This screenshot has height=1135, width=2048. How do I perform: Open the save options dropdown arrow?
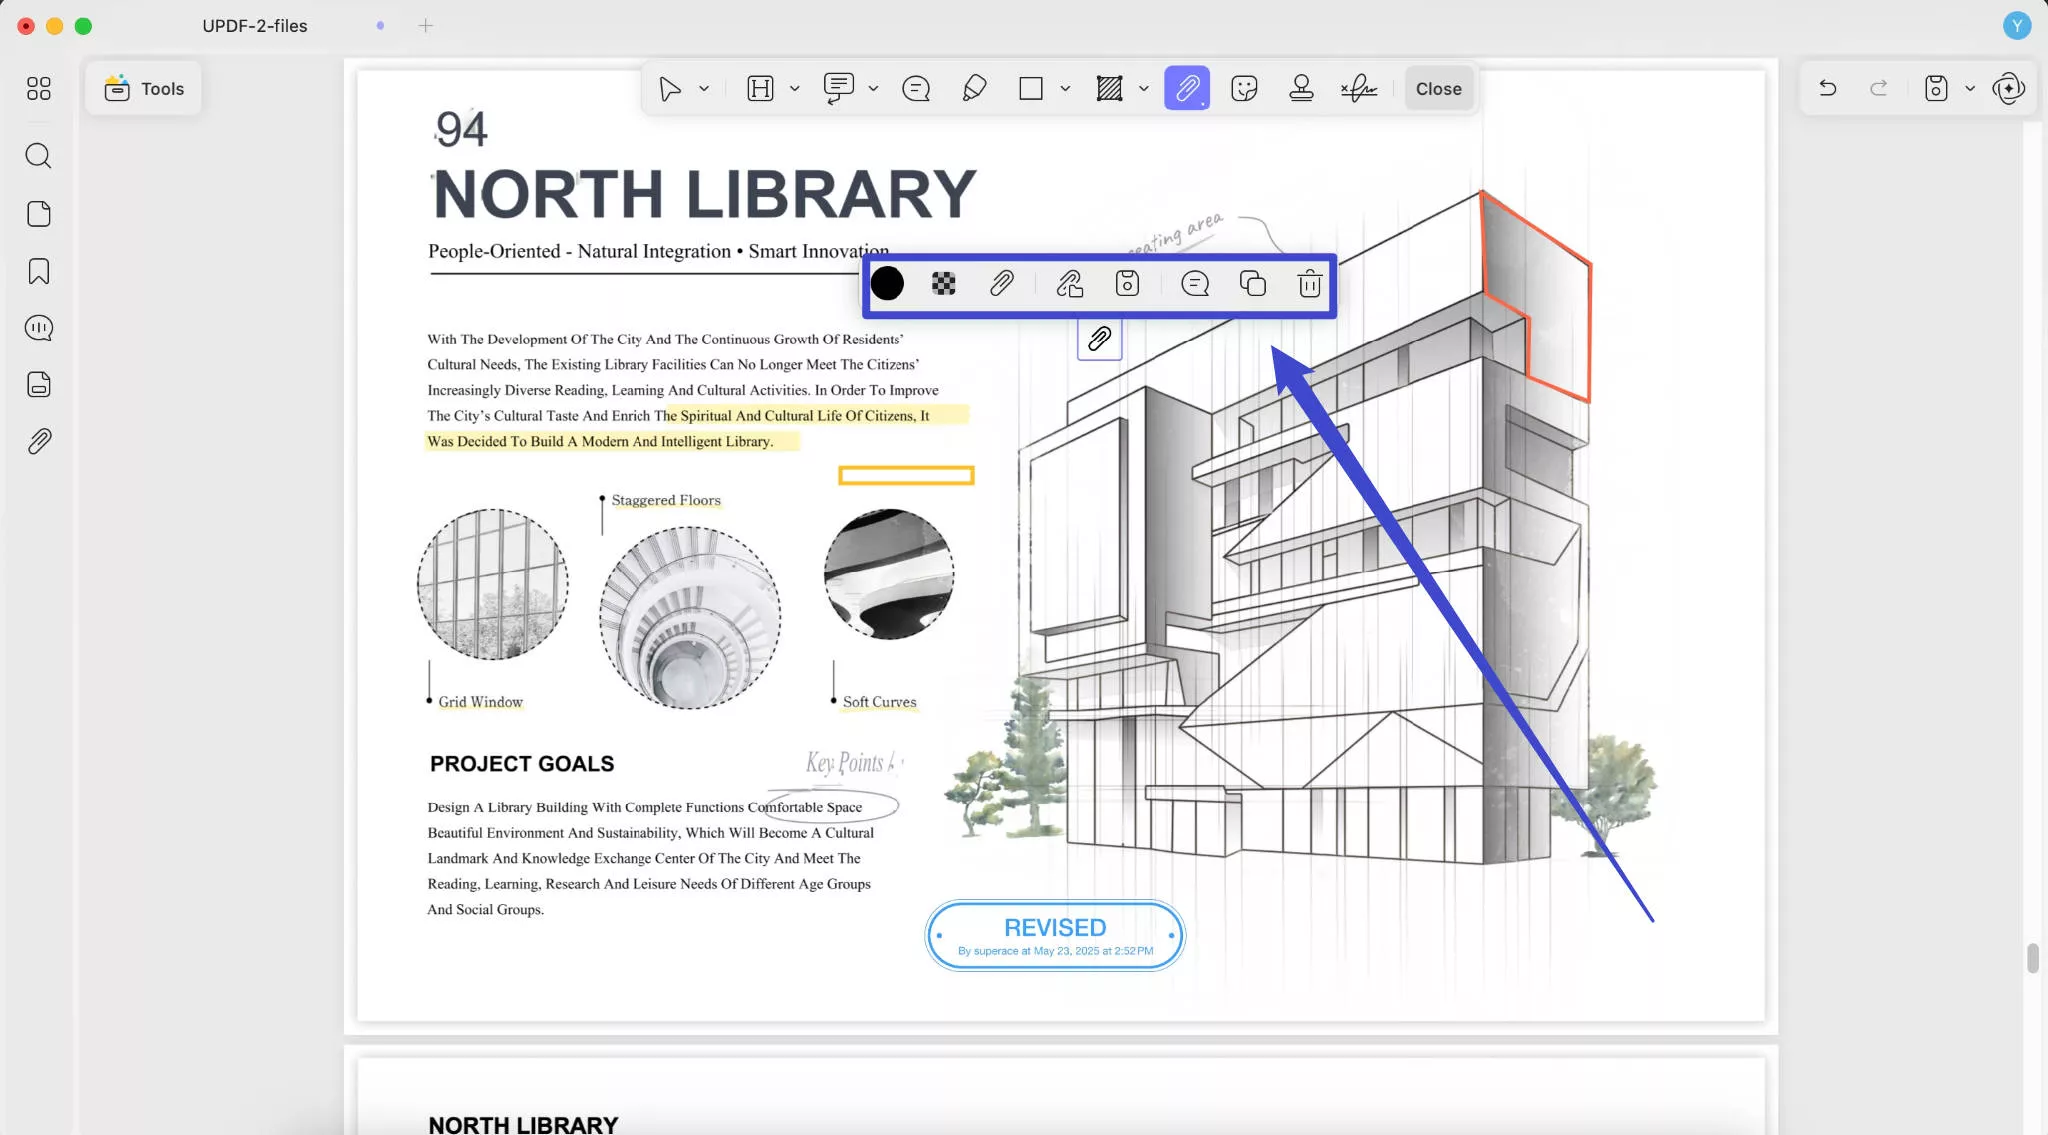pos(1970,89)
